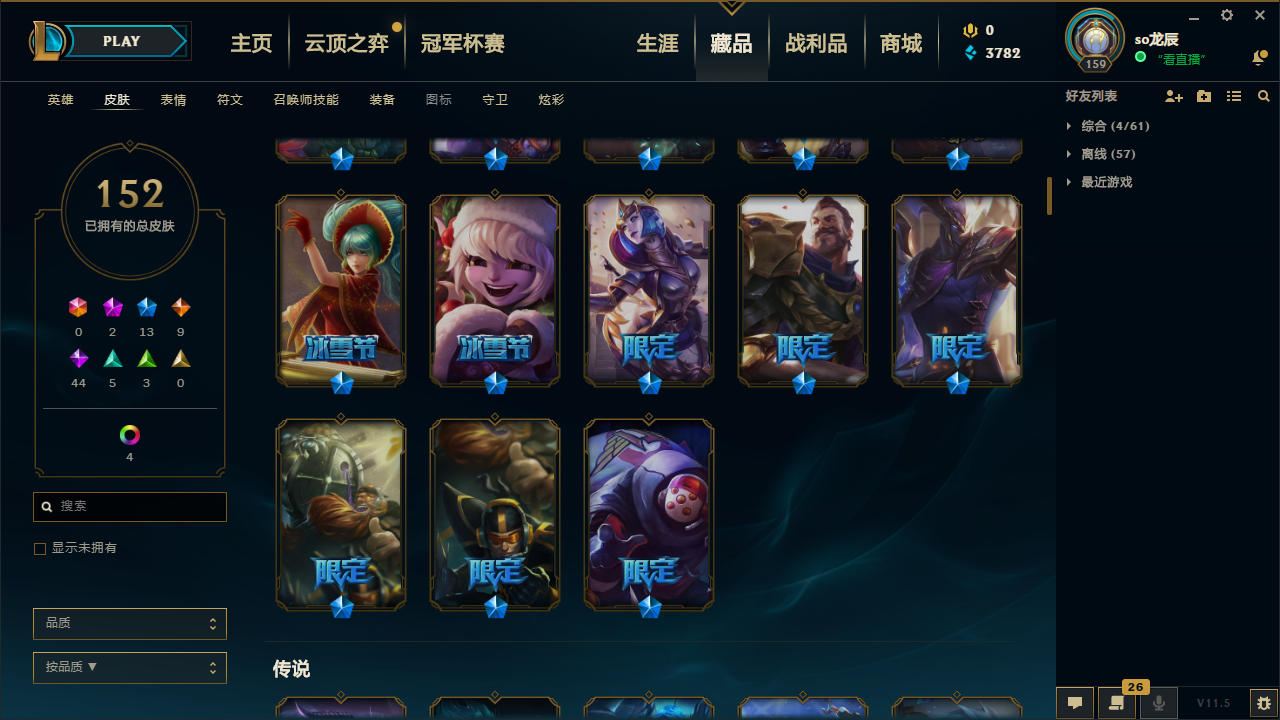The height and width of the screenshot is (720, 1280).
Task: Open the chat bubble icon
Action: pyautogui.click(x=1075, y=703)
